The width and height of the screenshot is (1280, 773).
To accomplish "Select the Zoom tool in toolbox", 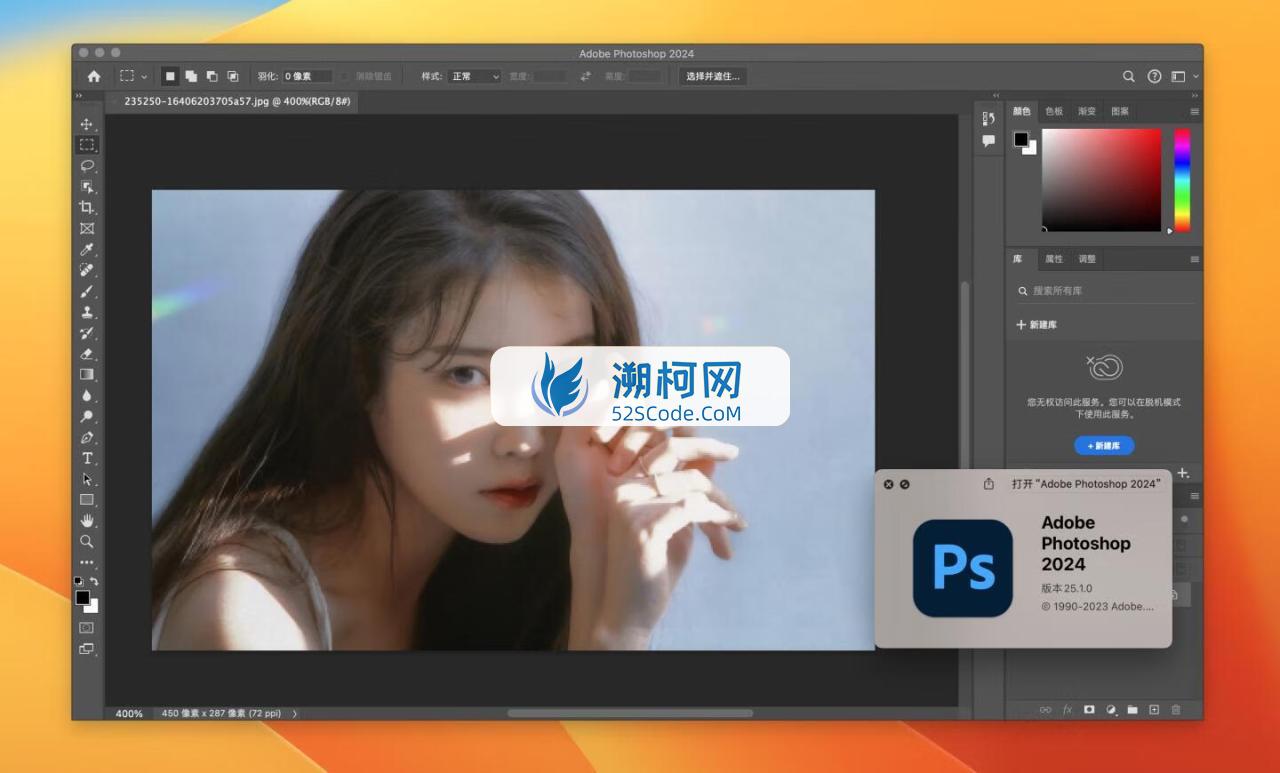I will (x=87, y=541).
